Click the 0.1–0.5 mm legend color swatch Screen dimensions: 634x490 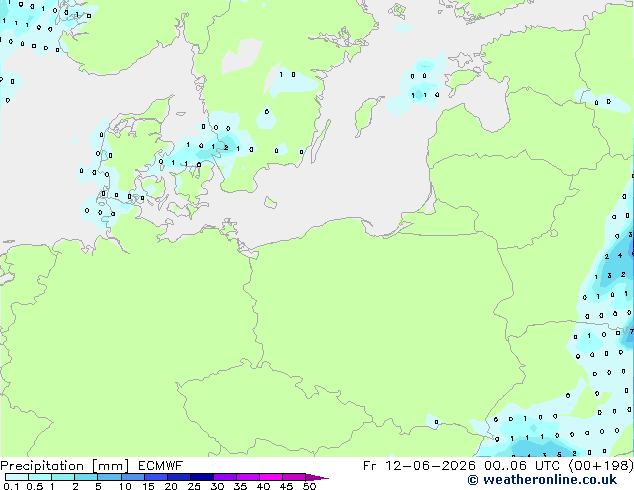[17, 477]
